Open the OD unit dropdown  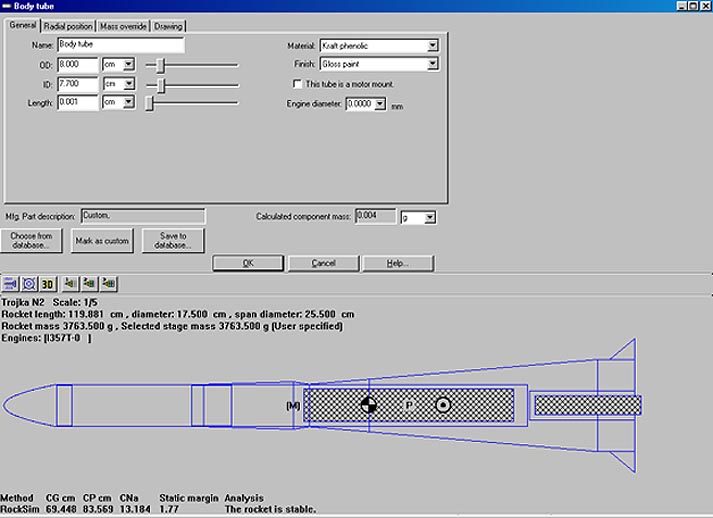(x=128, y=64)
